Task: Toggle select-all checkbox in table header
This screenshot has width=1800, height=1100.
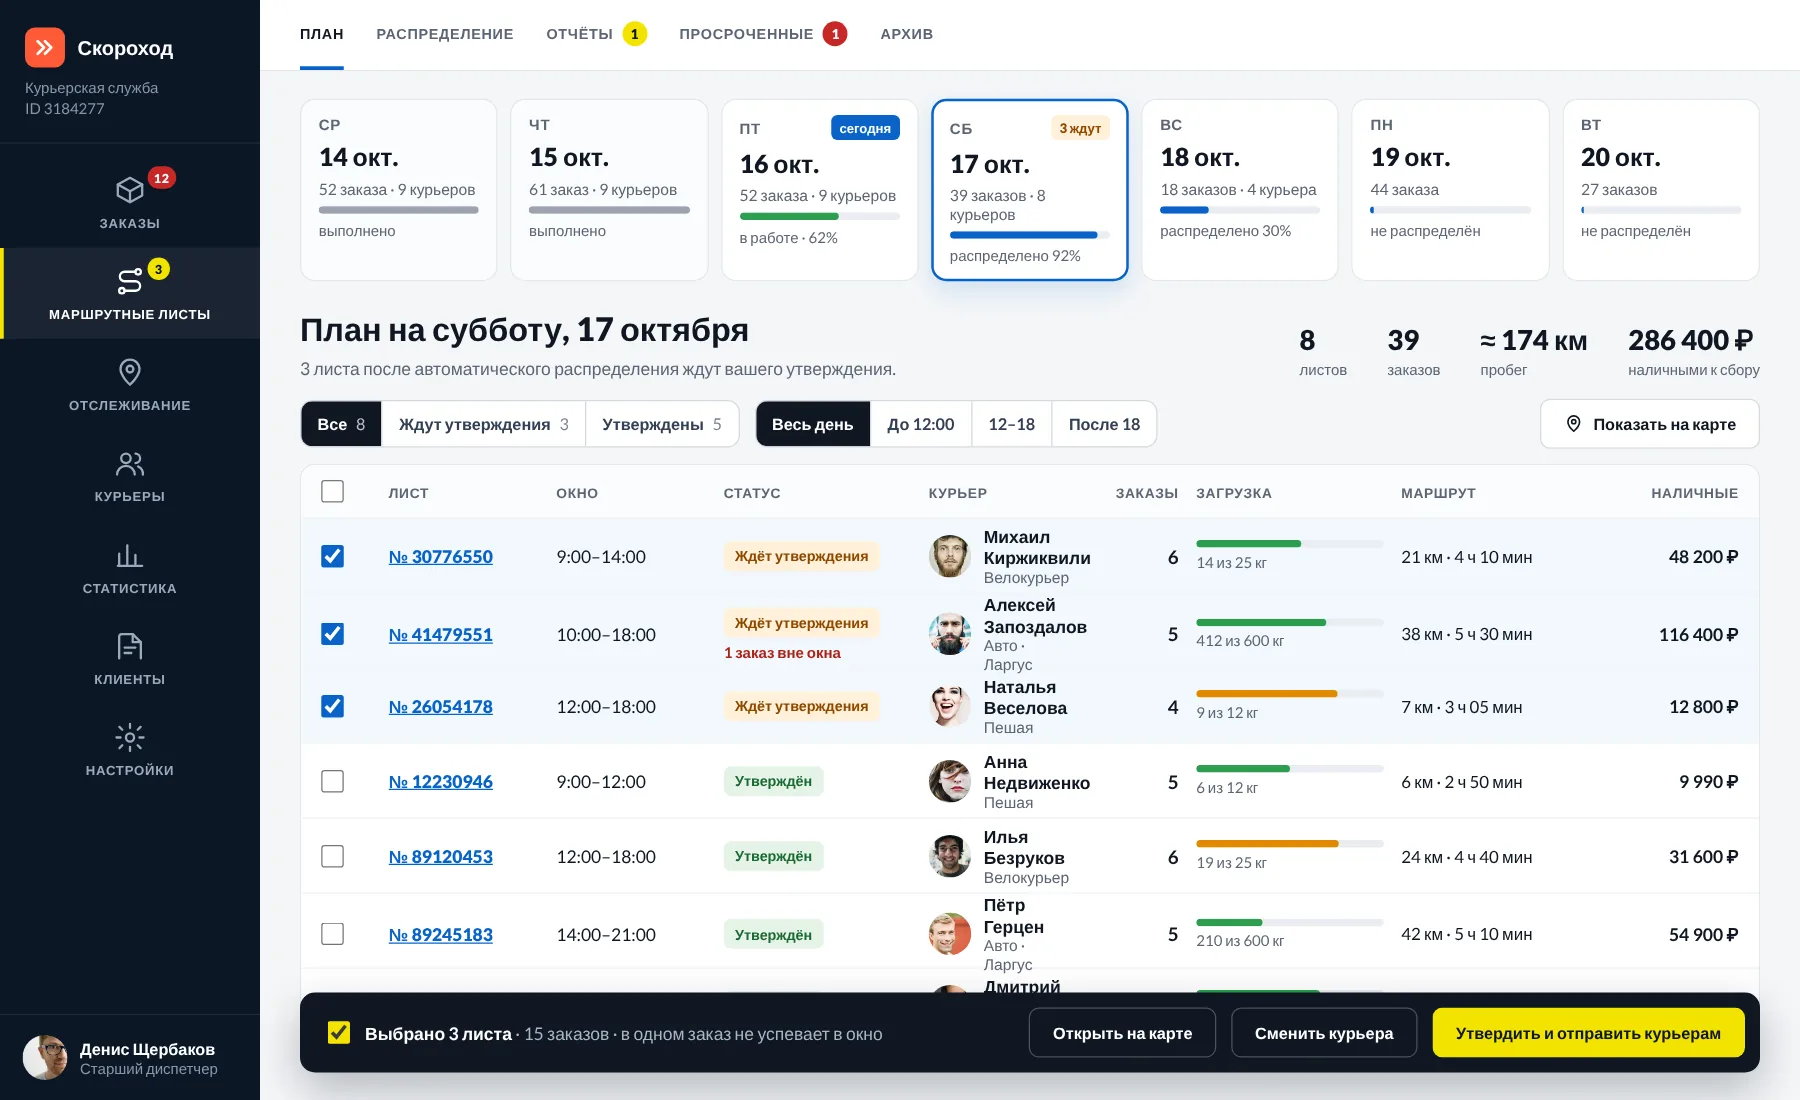Action: 333,492
